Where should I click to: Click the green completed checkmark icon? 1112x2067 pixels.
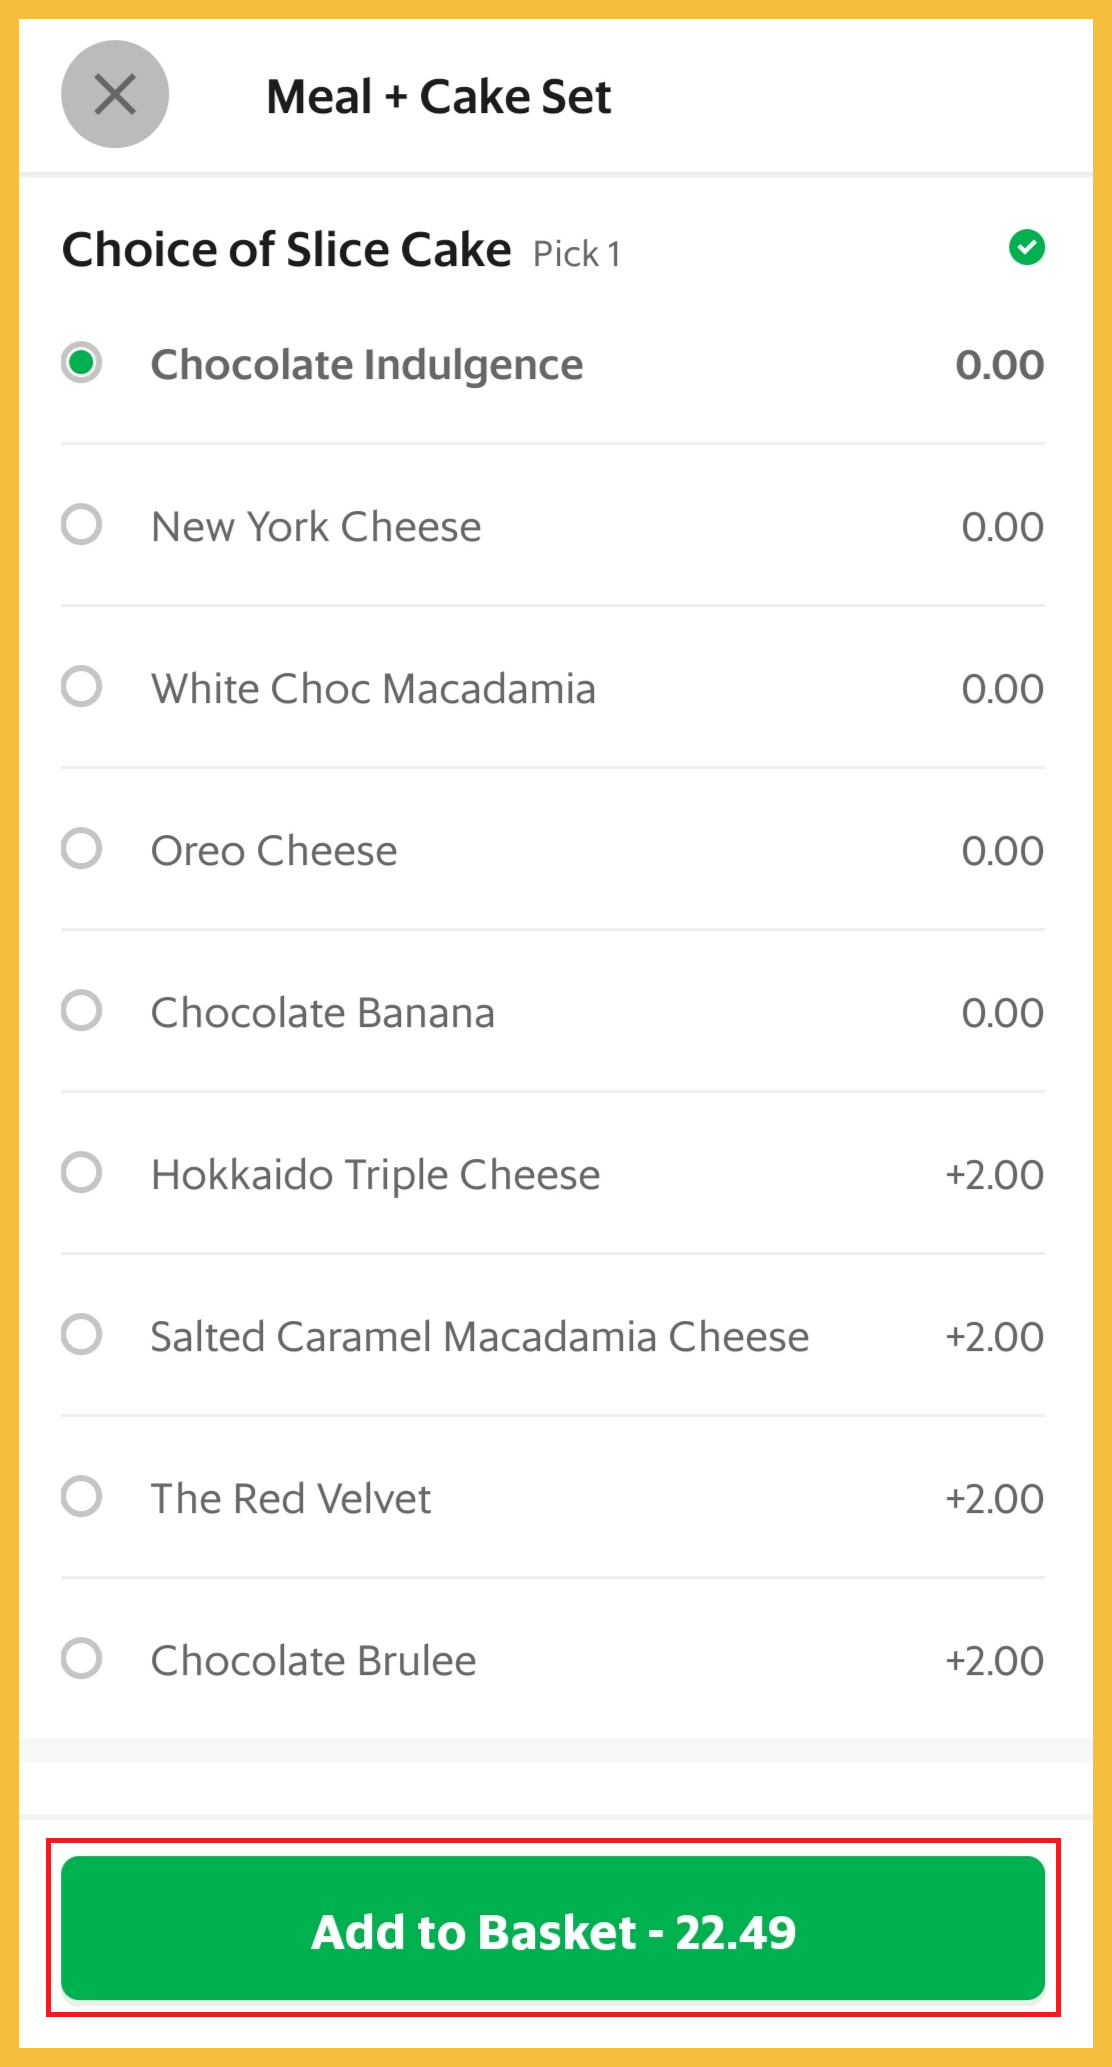click(1026, 247)
